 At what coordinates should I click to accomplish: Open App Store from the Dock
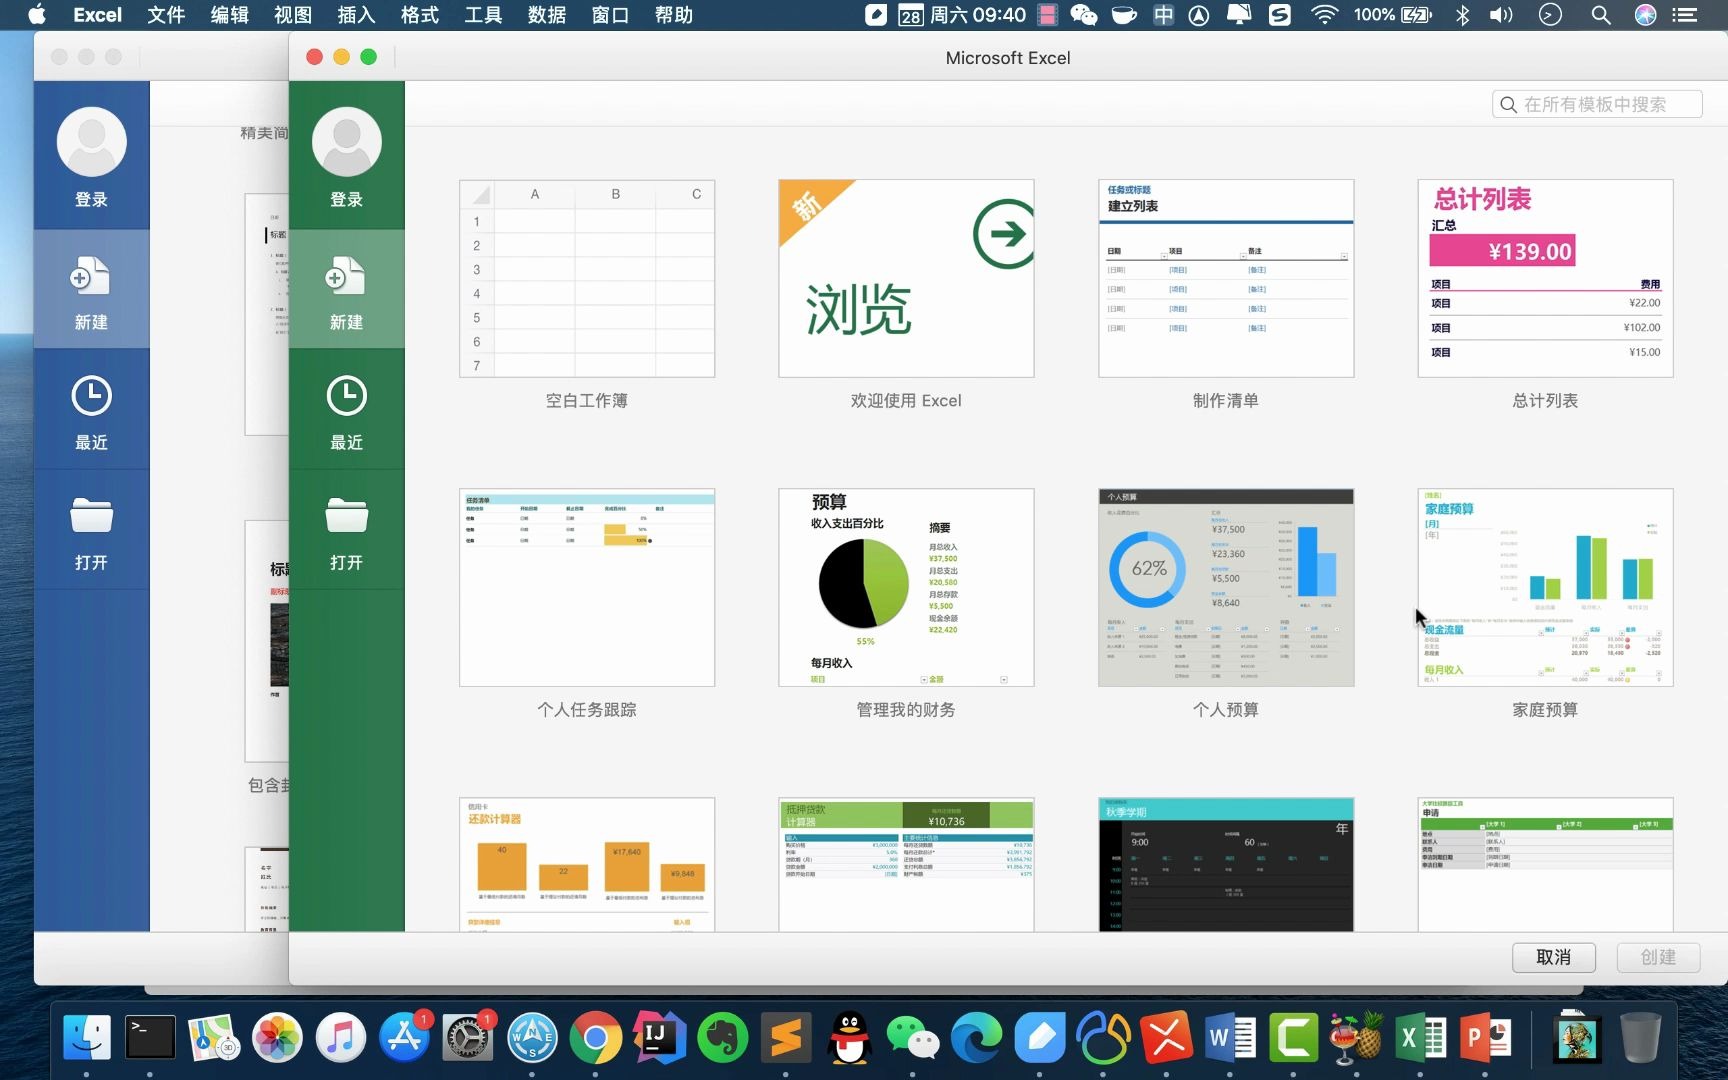404,1038
